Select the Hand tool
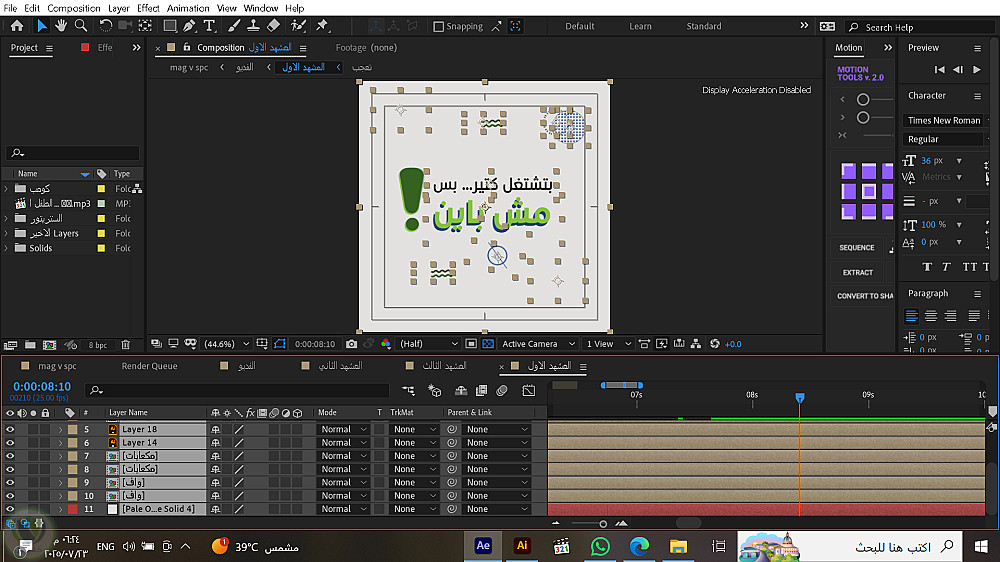 point(62,26)
